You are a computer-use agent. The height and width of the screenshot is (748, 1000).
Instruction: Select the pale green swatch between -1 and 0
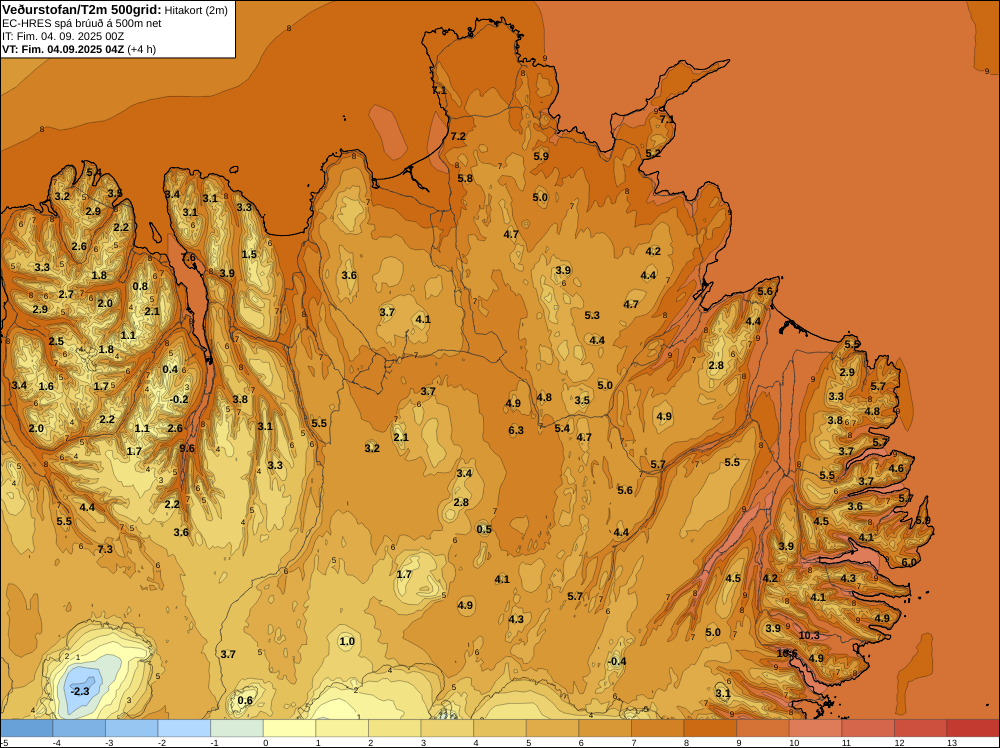[237, 728]
